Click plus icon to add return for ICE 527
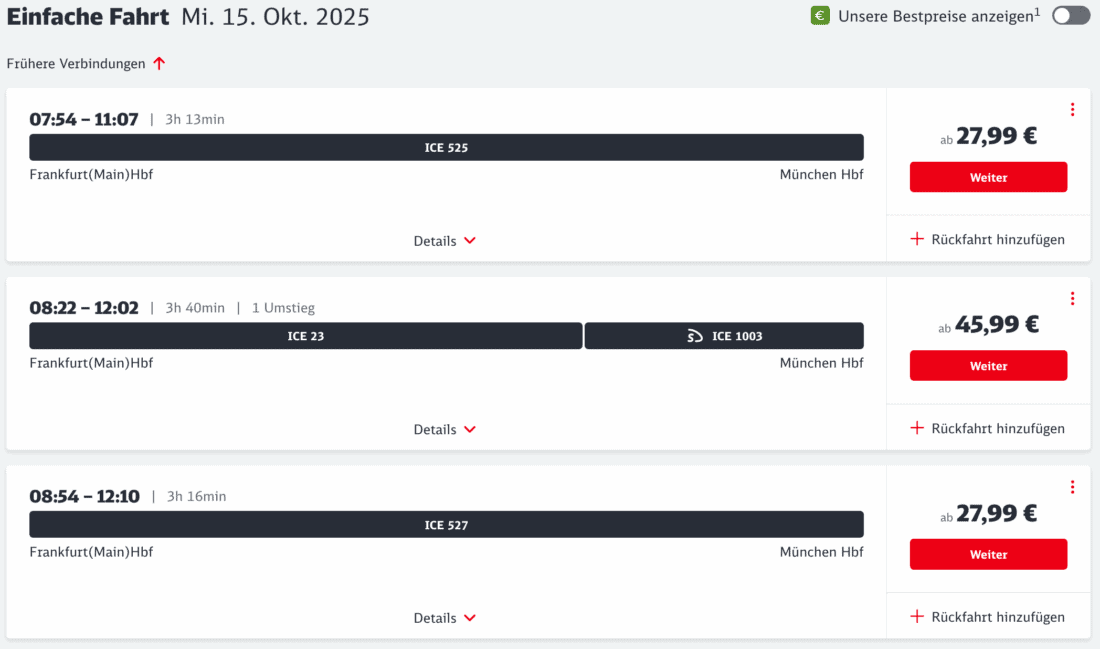This screenshot has width=1100, height=649. click(x=917, y=617)
